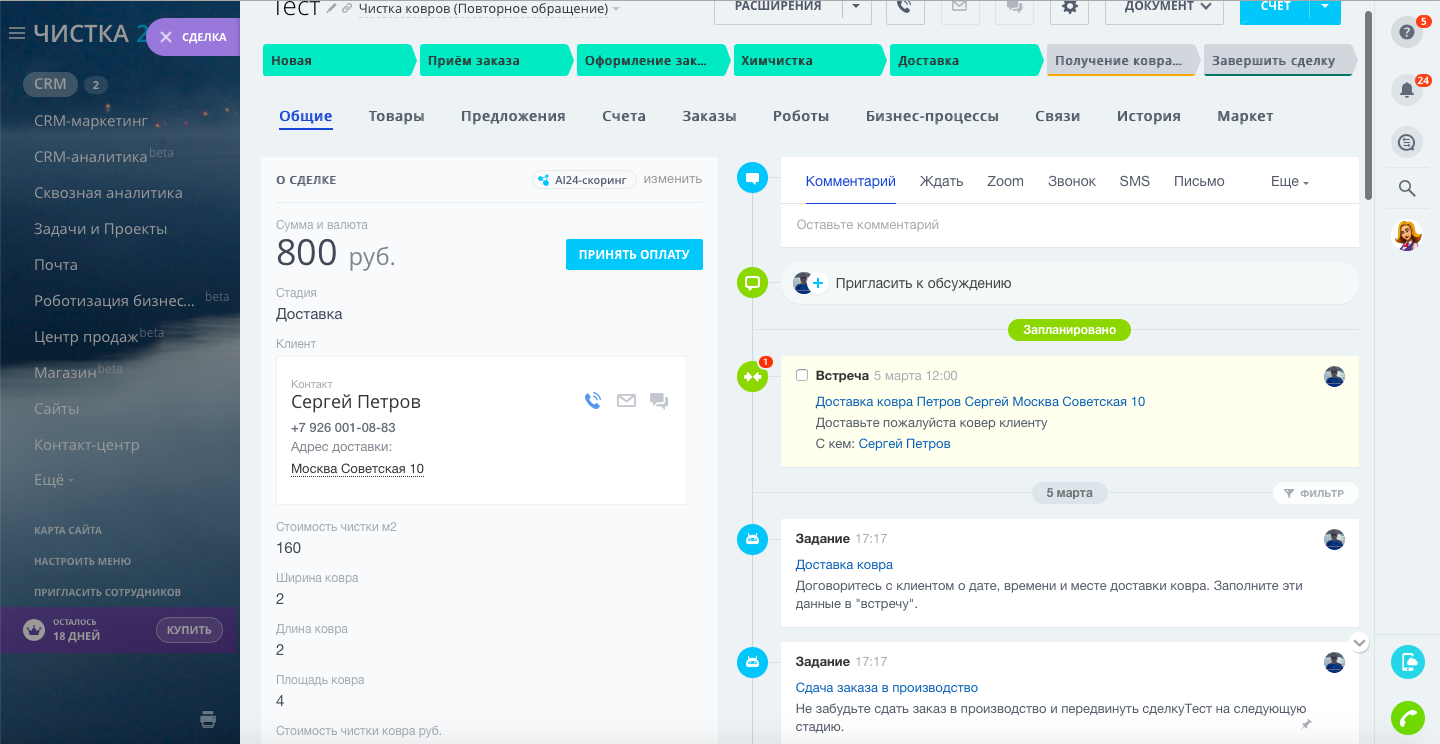The width and height of the screenshot is (1440, 744).
Task: Open the Чистка ковров (Повторное обращение) pipeline dropdown
Action: tap(489, 9)
